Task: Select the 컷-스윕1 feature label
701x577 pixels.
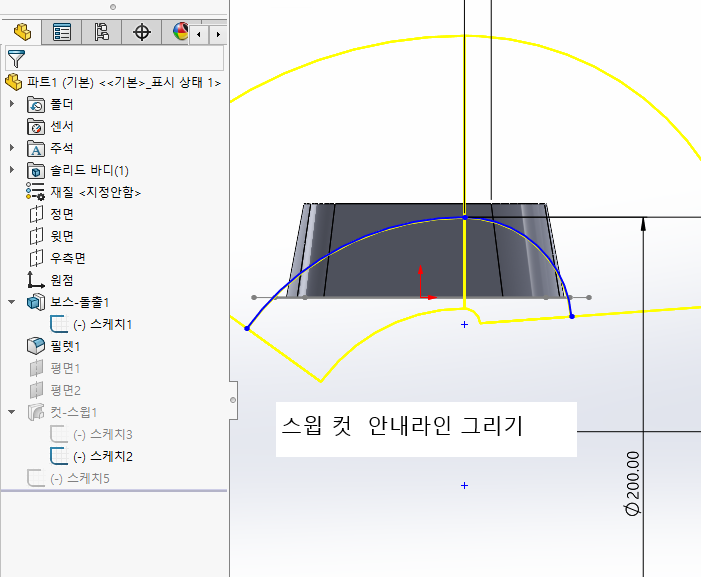Action: 74,412
